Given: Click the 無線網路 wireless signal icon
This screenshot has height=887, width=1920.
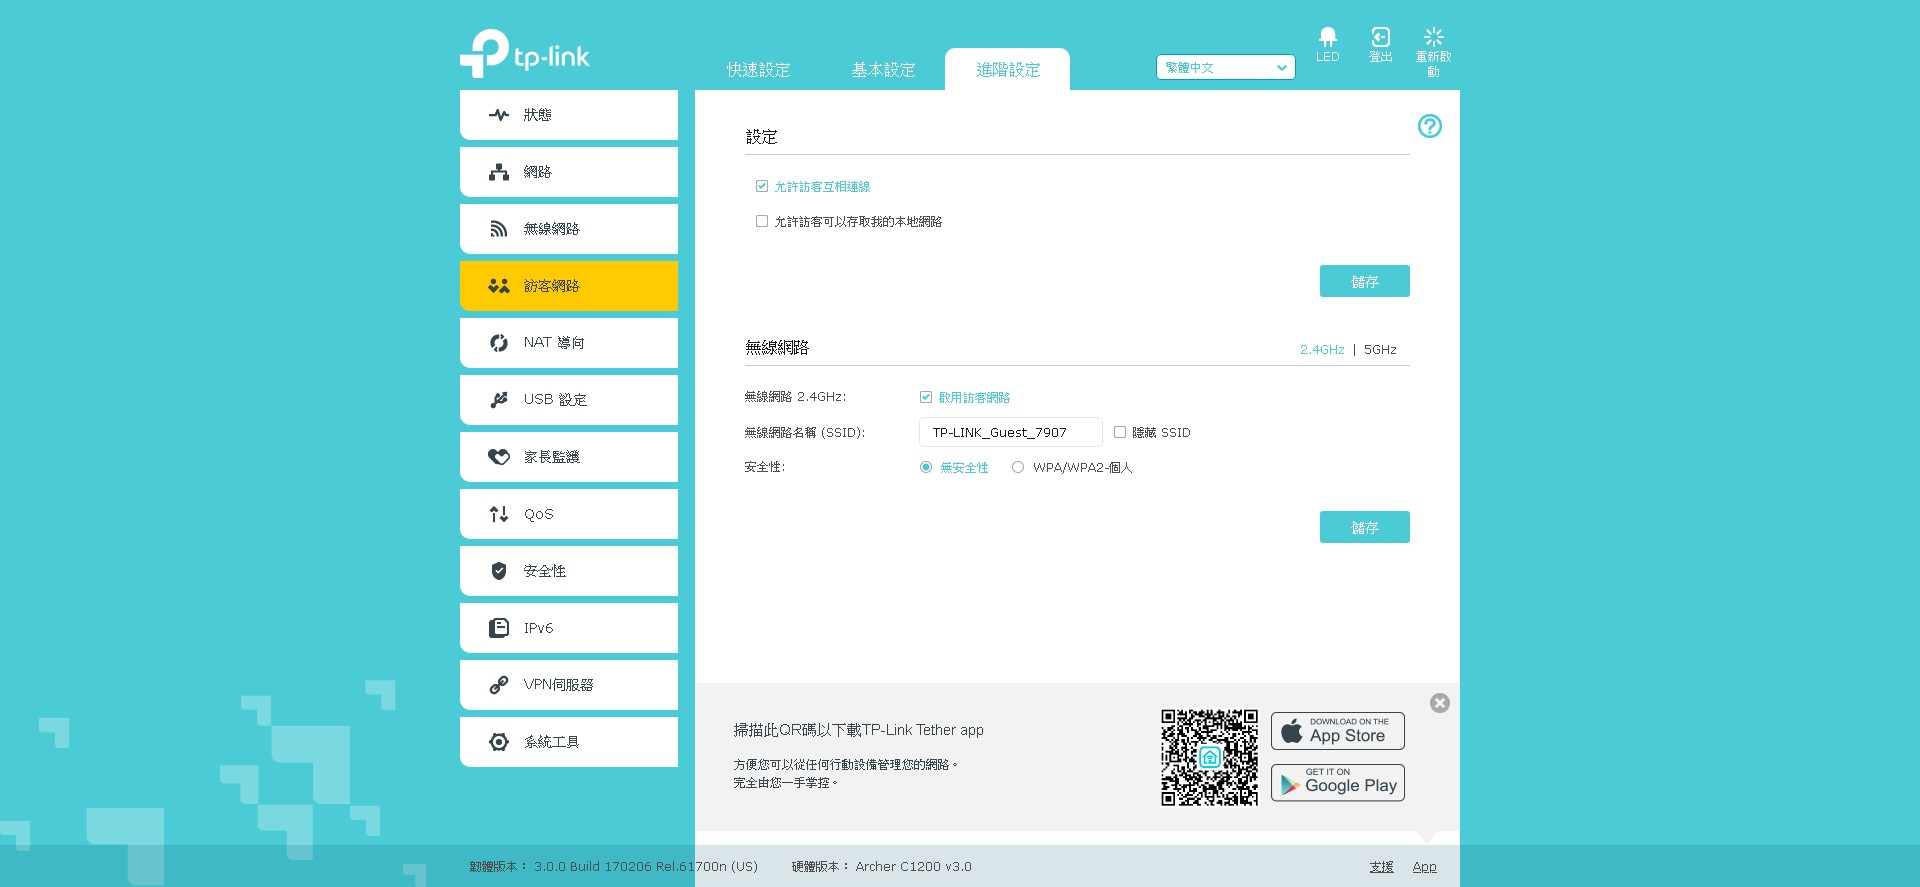Looking at the screenshot, I should click(498, 229).
